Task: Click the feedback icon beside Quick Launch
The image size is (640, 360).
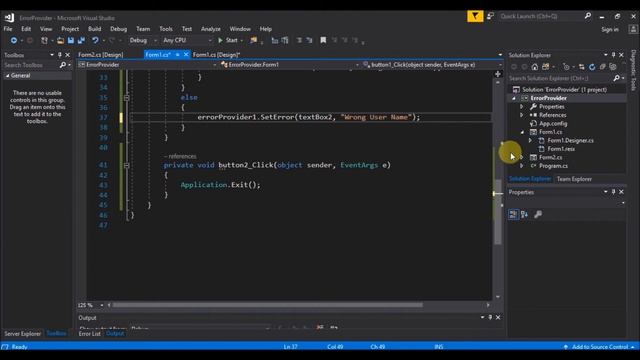Action: pyautogui.click(x=491, y=16)
